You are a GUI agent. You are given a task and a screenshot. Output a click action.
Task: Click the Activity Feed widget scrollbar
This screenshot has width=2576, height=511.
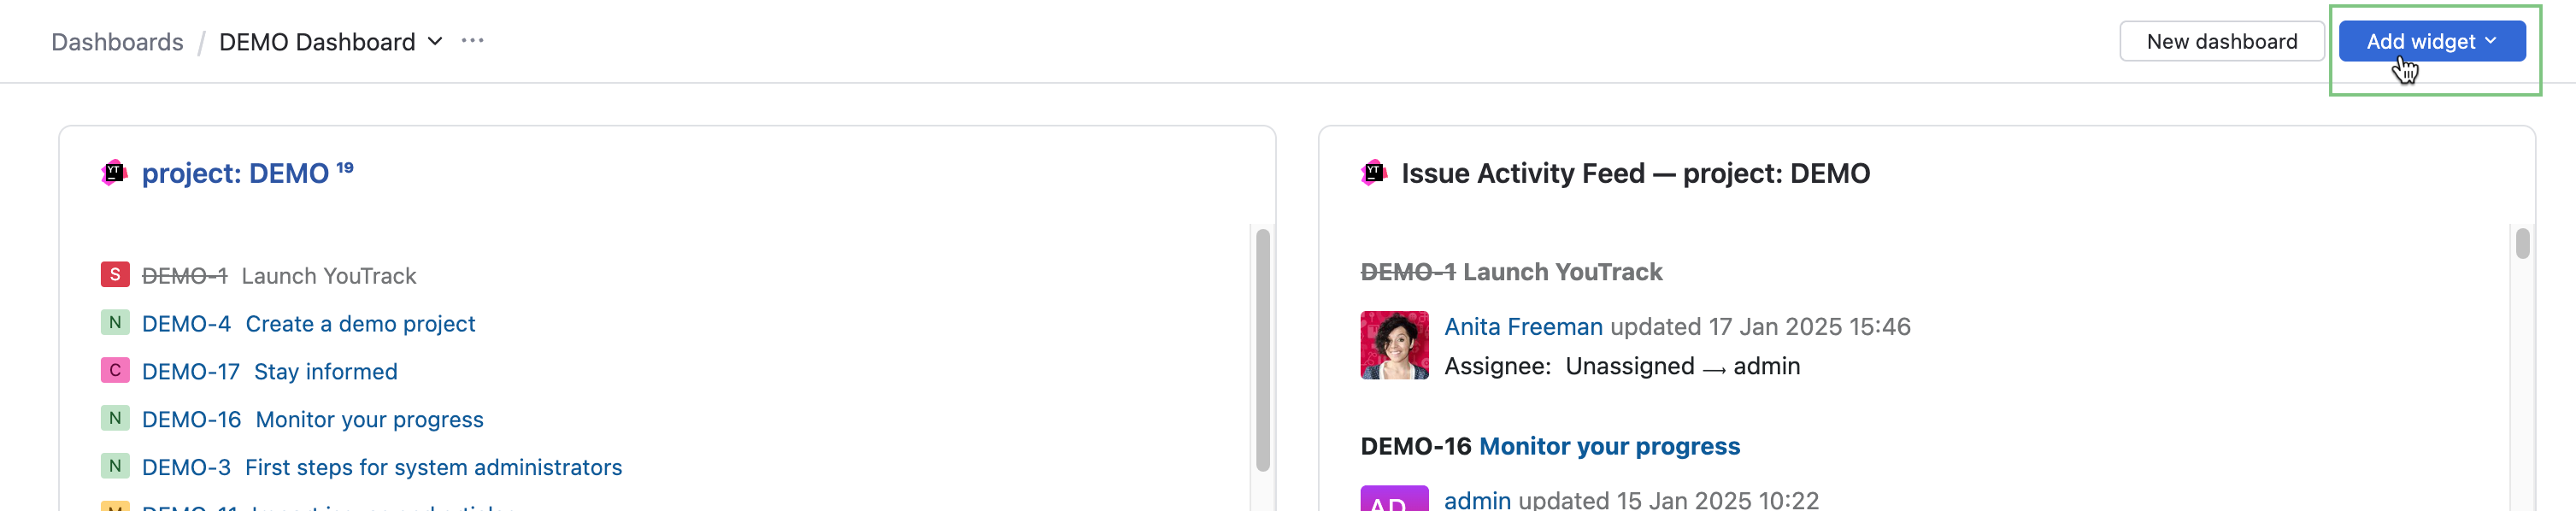click(2522, 244)
